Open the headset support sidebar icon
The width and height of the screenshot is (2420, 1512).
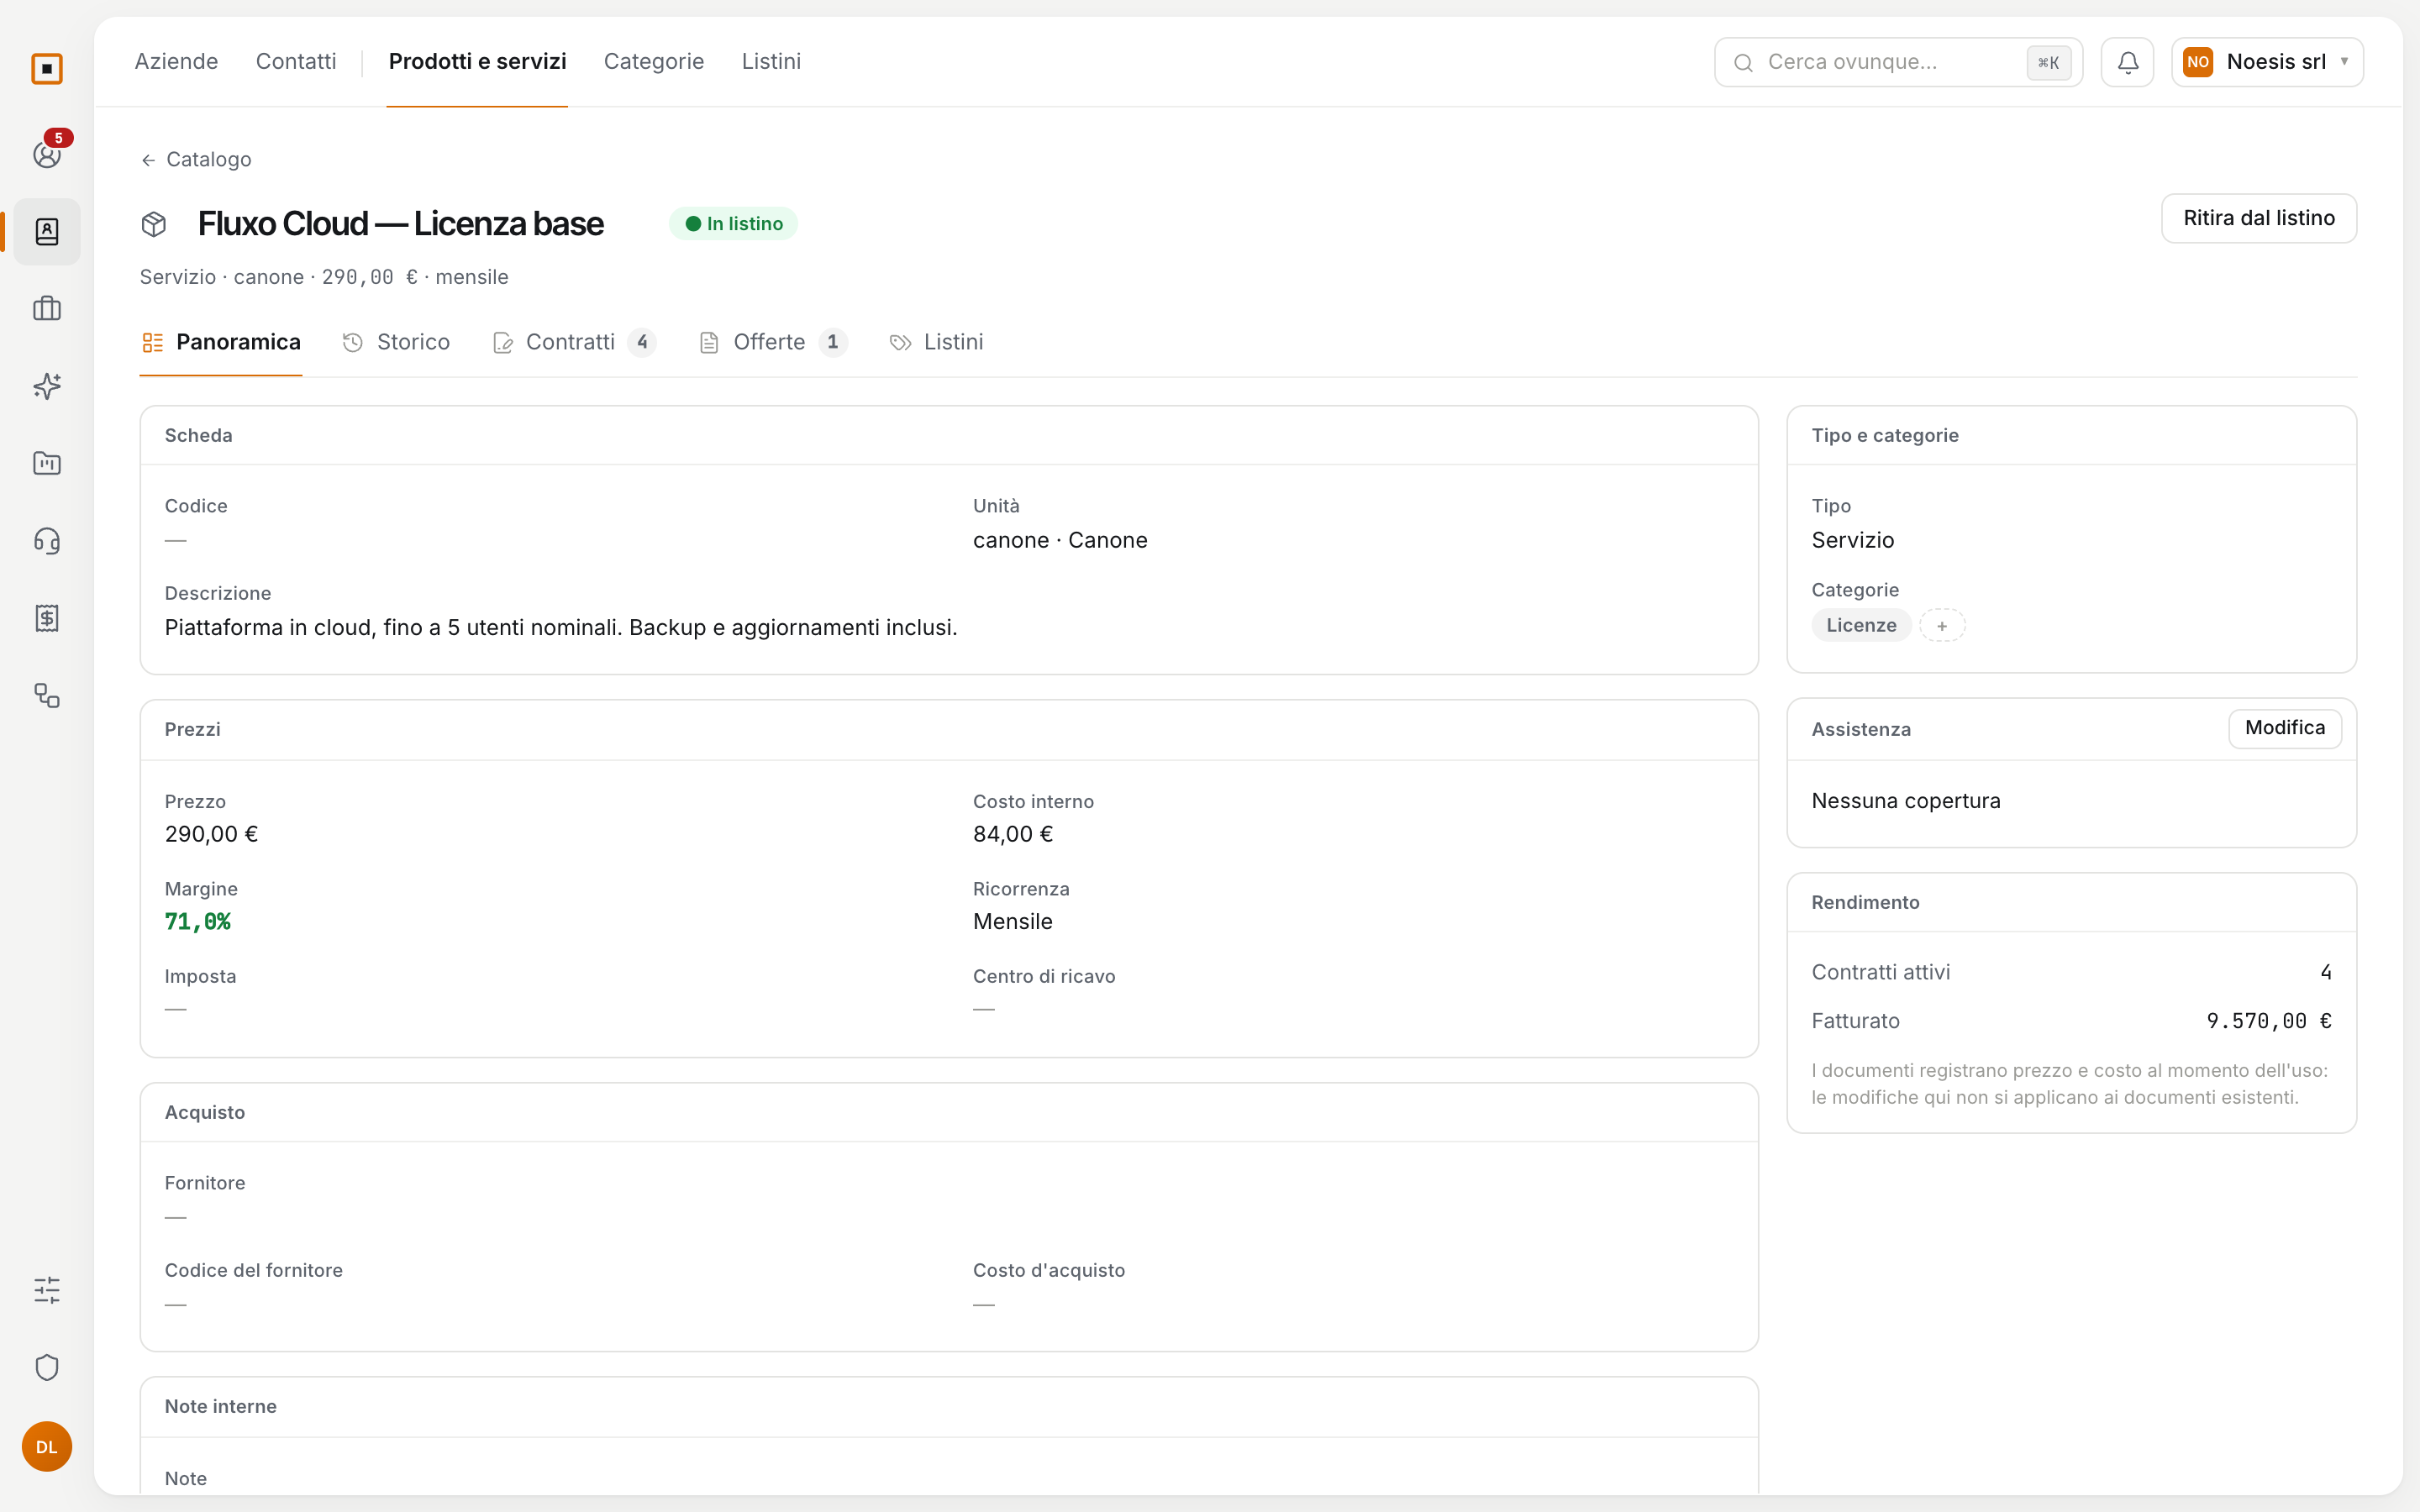(47, 541)
